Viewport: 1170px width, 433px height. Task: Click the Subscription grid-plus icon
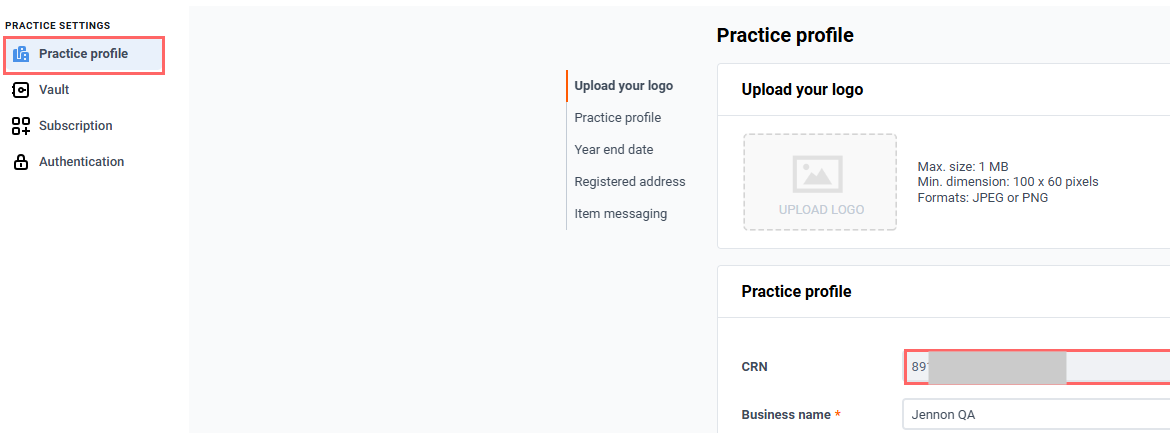click(x=21, y=126)
